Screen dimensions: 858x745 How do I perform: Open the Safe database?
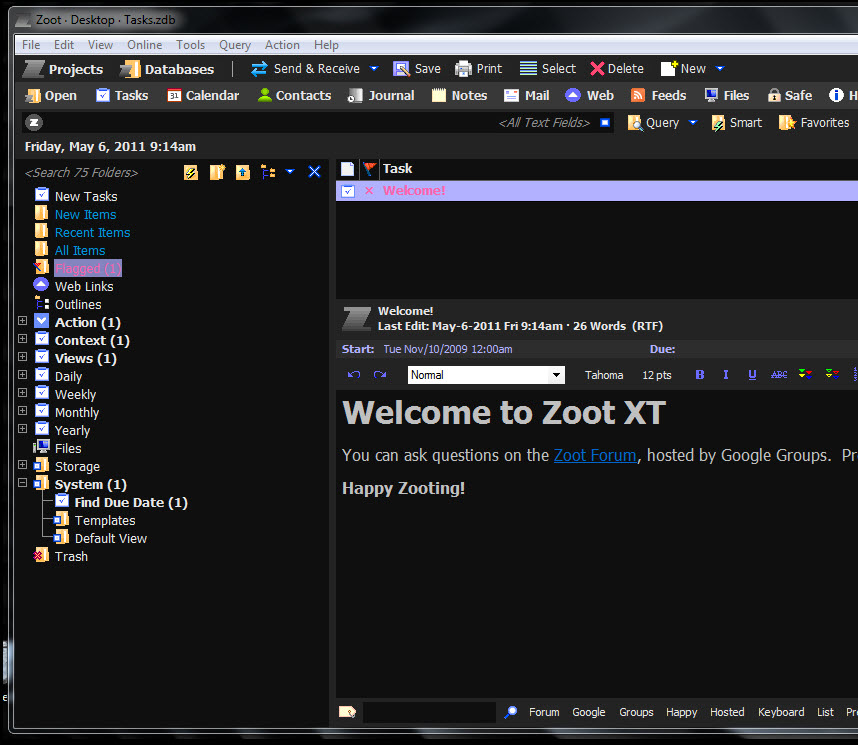point(790,95)
